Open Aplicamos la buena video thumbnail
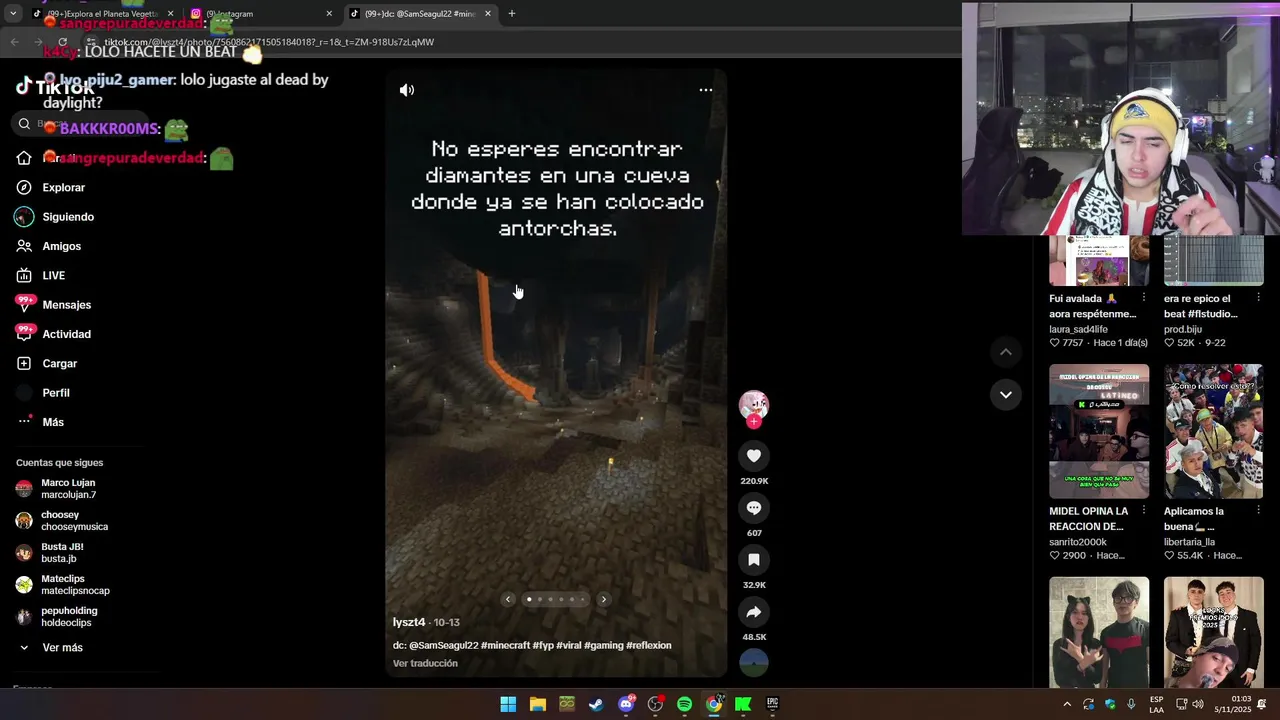 (x=1213, y=431)
